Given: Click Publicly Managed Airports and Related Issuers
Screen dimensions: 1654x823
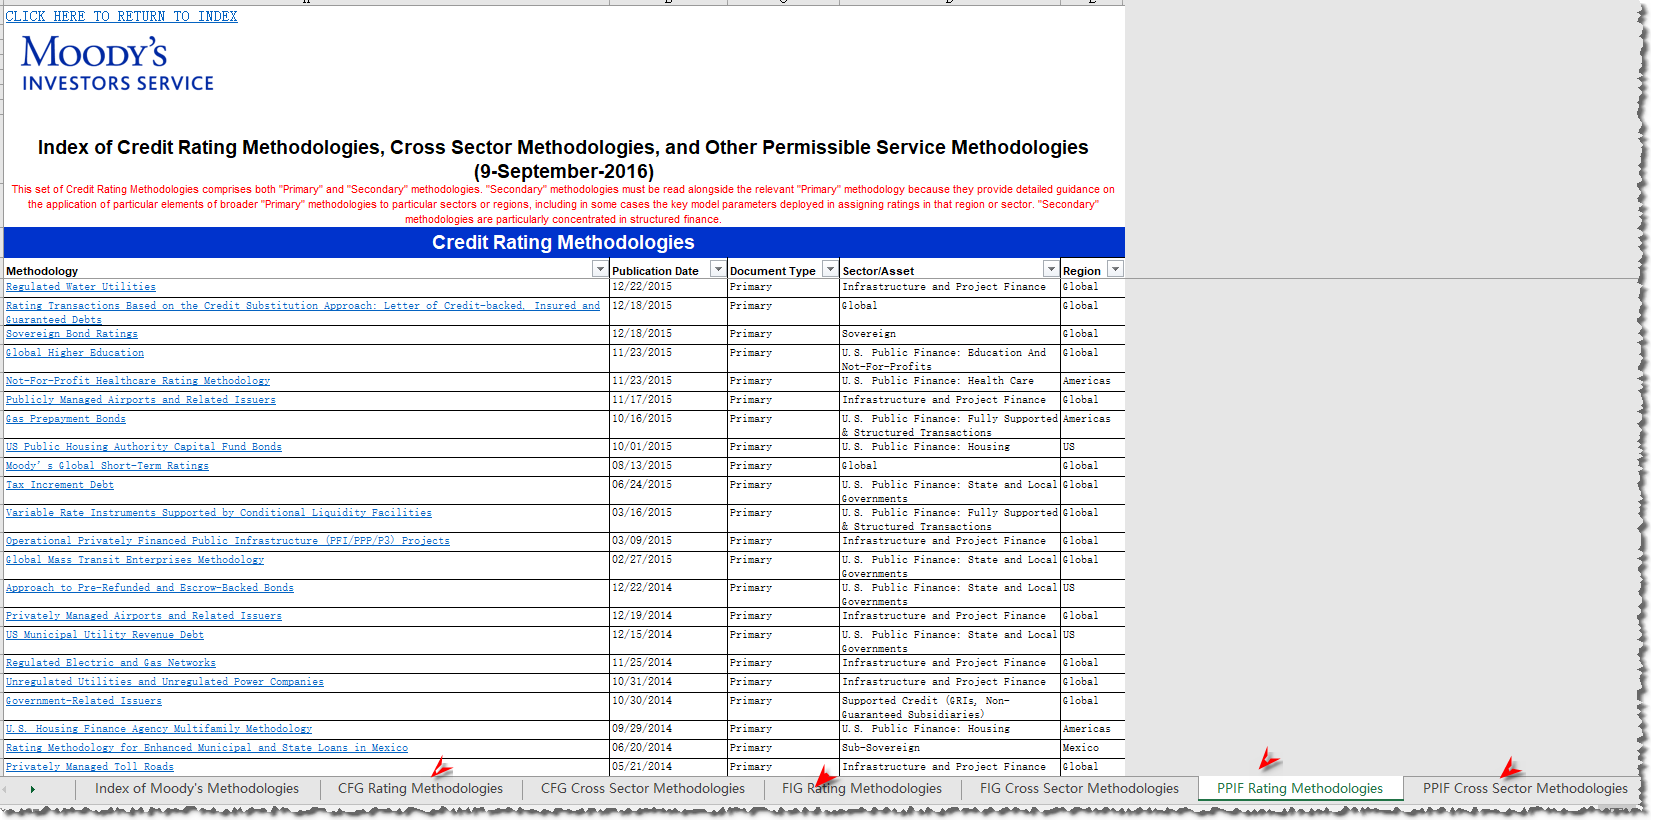Looking at the screenshot, I should tap(141, 400).
